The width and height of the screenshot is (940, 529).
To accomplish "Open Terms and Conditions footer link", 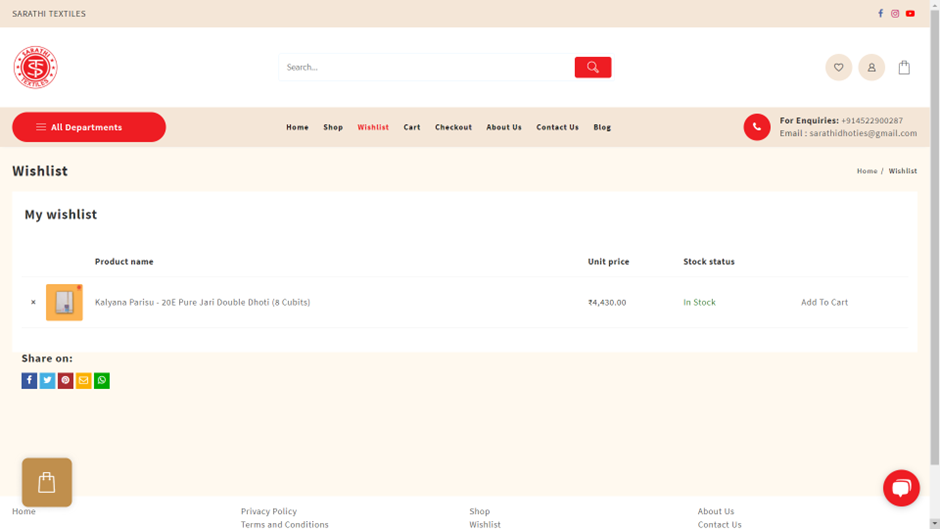I will tap(285, 524).
